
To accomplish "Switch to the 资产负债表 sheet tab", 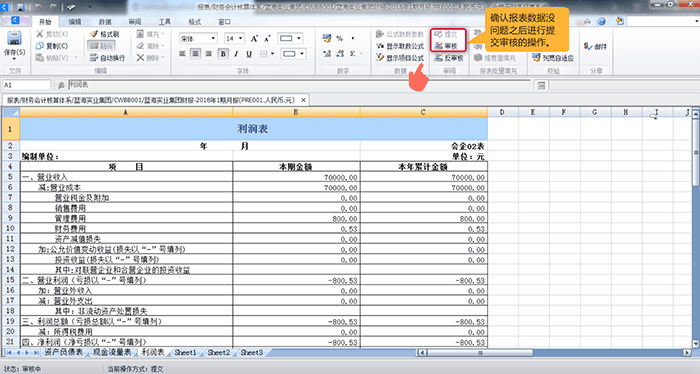I will click(x=63, y=353).
